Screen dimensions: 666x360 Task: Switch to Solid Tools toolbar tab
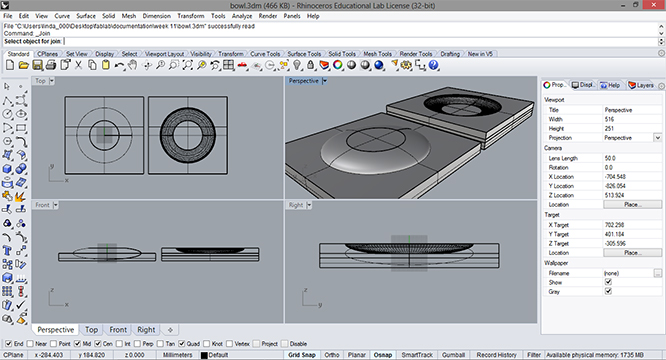click(x=342, y=54)
